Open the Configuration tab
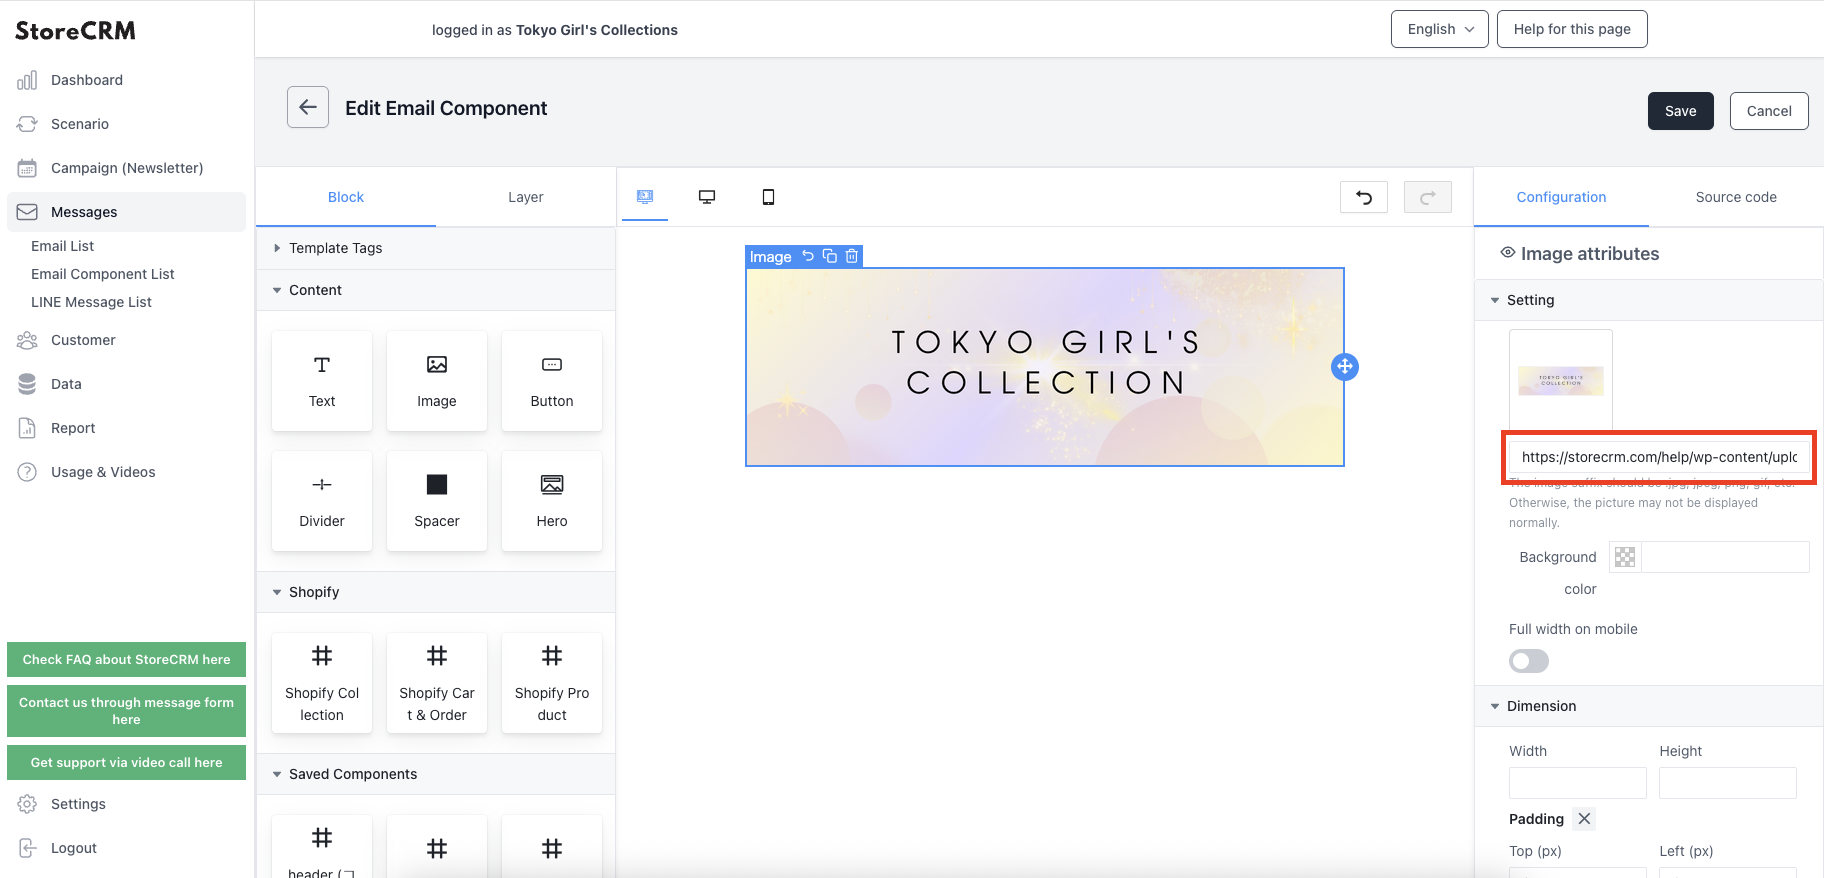The height and width of the screenshot is (878, 1824). point(1562,197)
